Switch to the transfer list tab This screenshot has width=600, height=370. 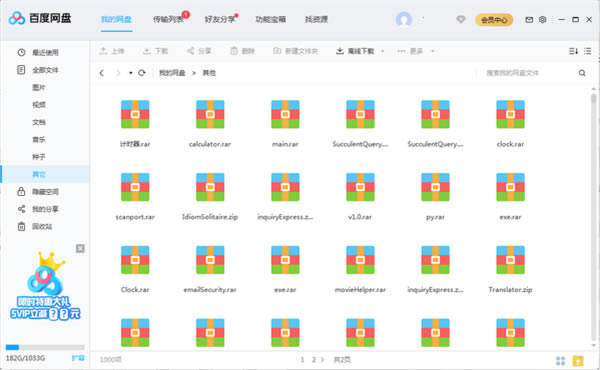point(168,19)
